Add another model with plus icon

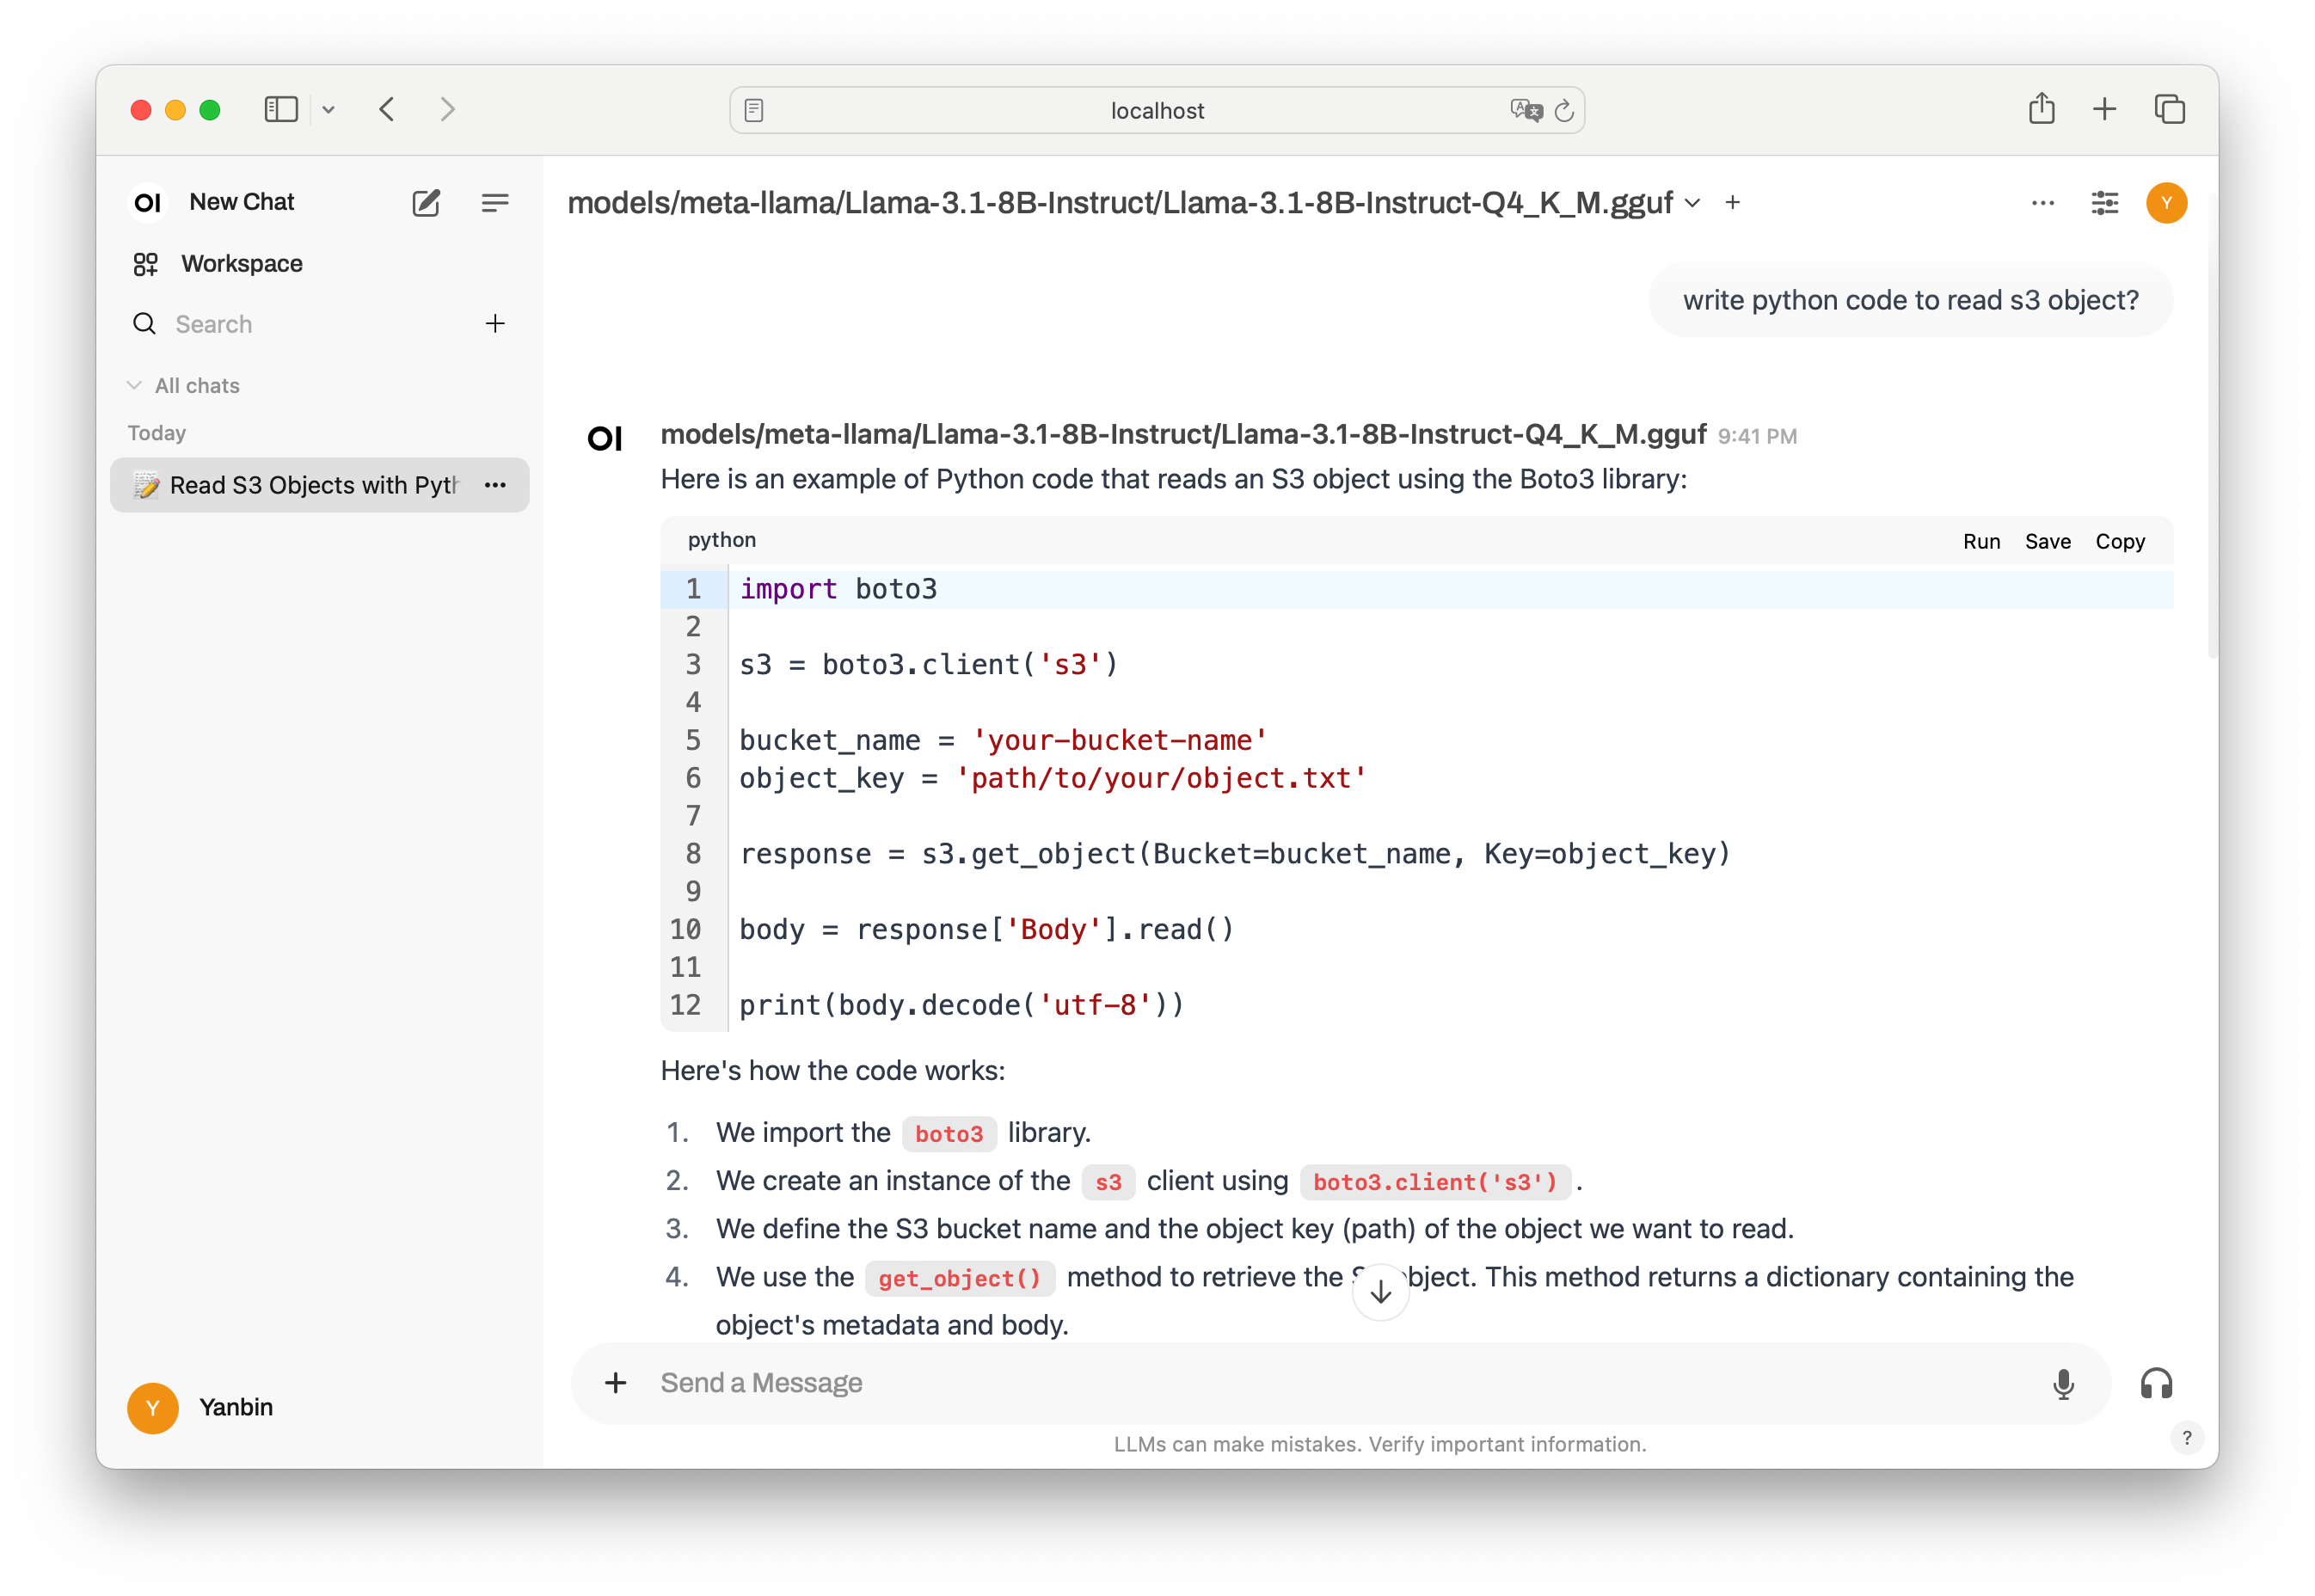[x=1733, y=203]
